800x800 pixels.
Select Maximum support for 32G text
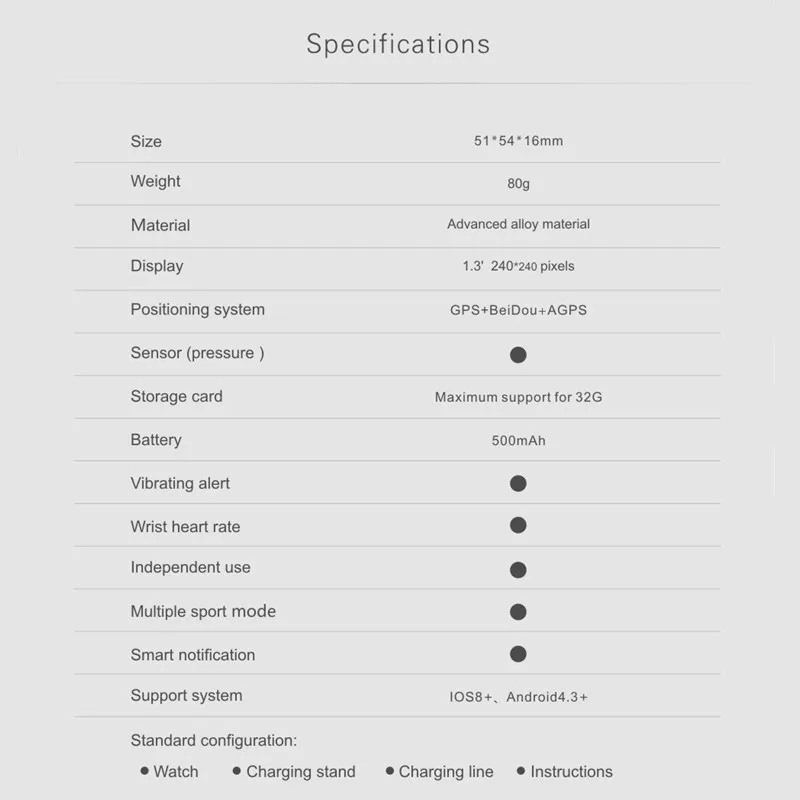coord(518,397)
